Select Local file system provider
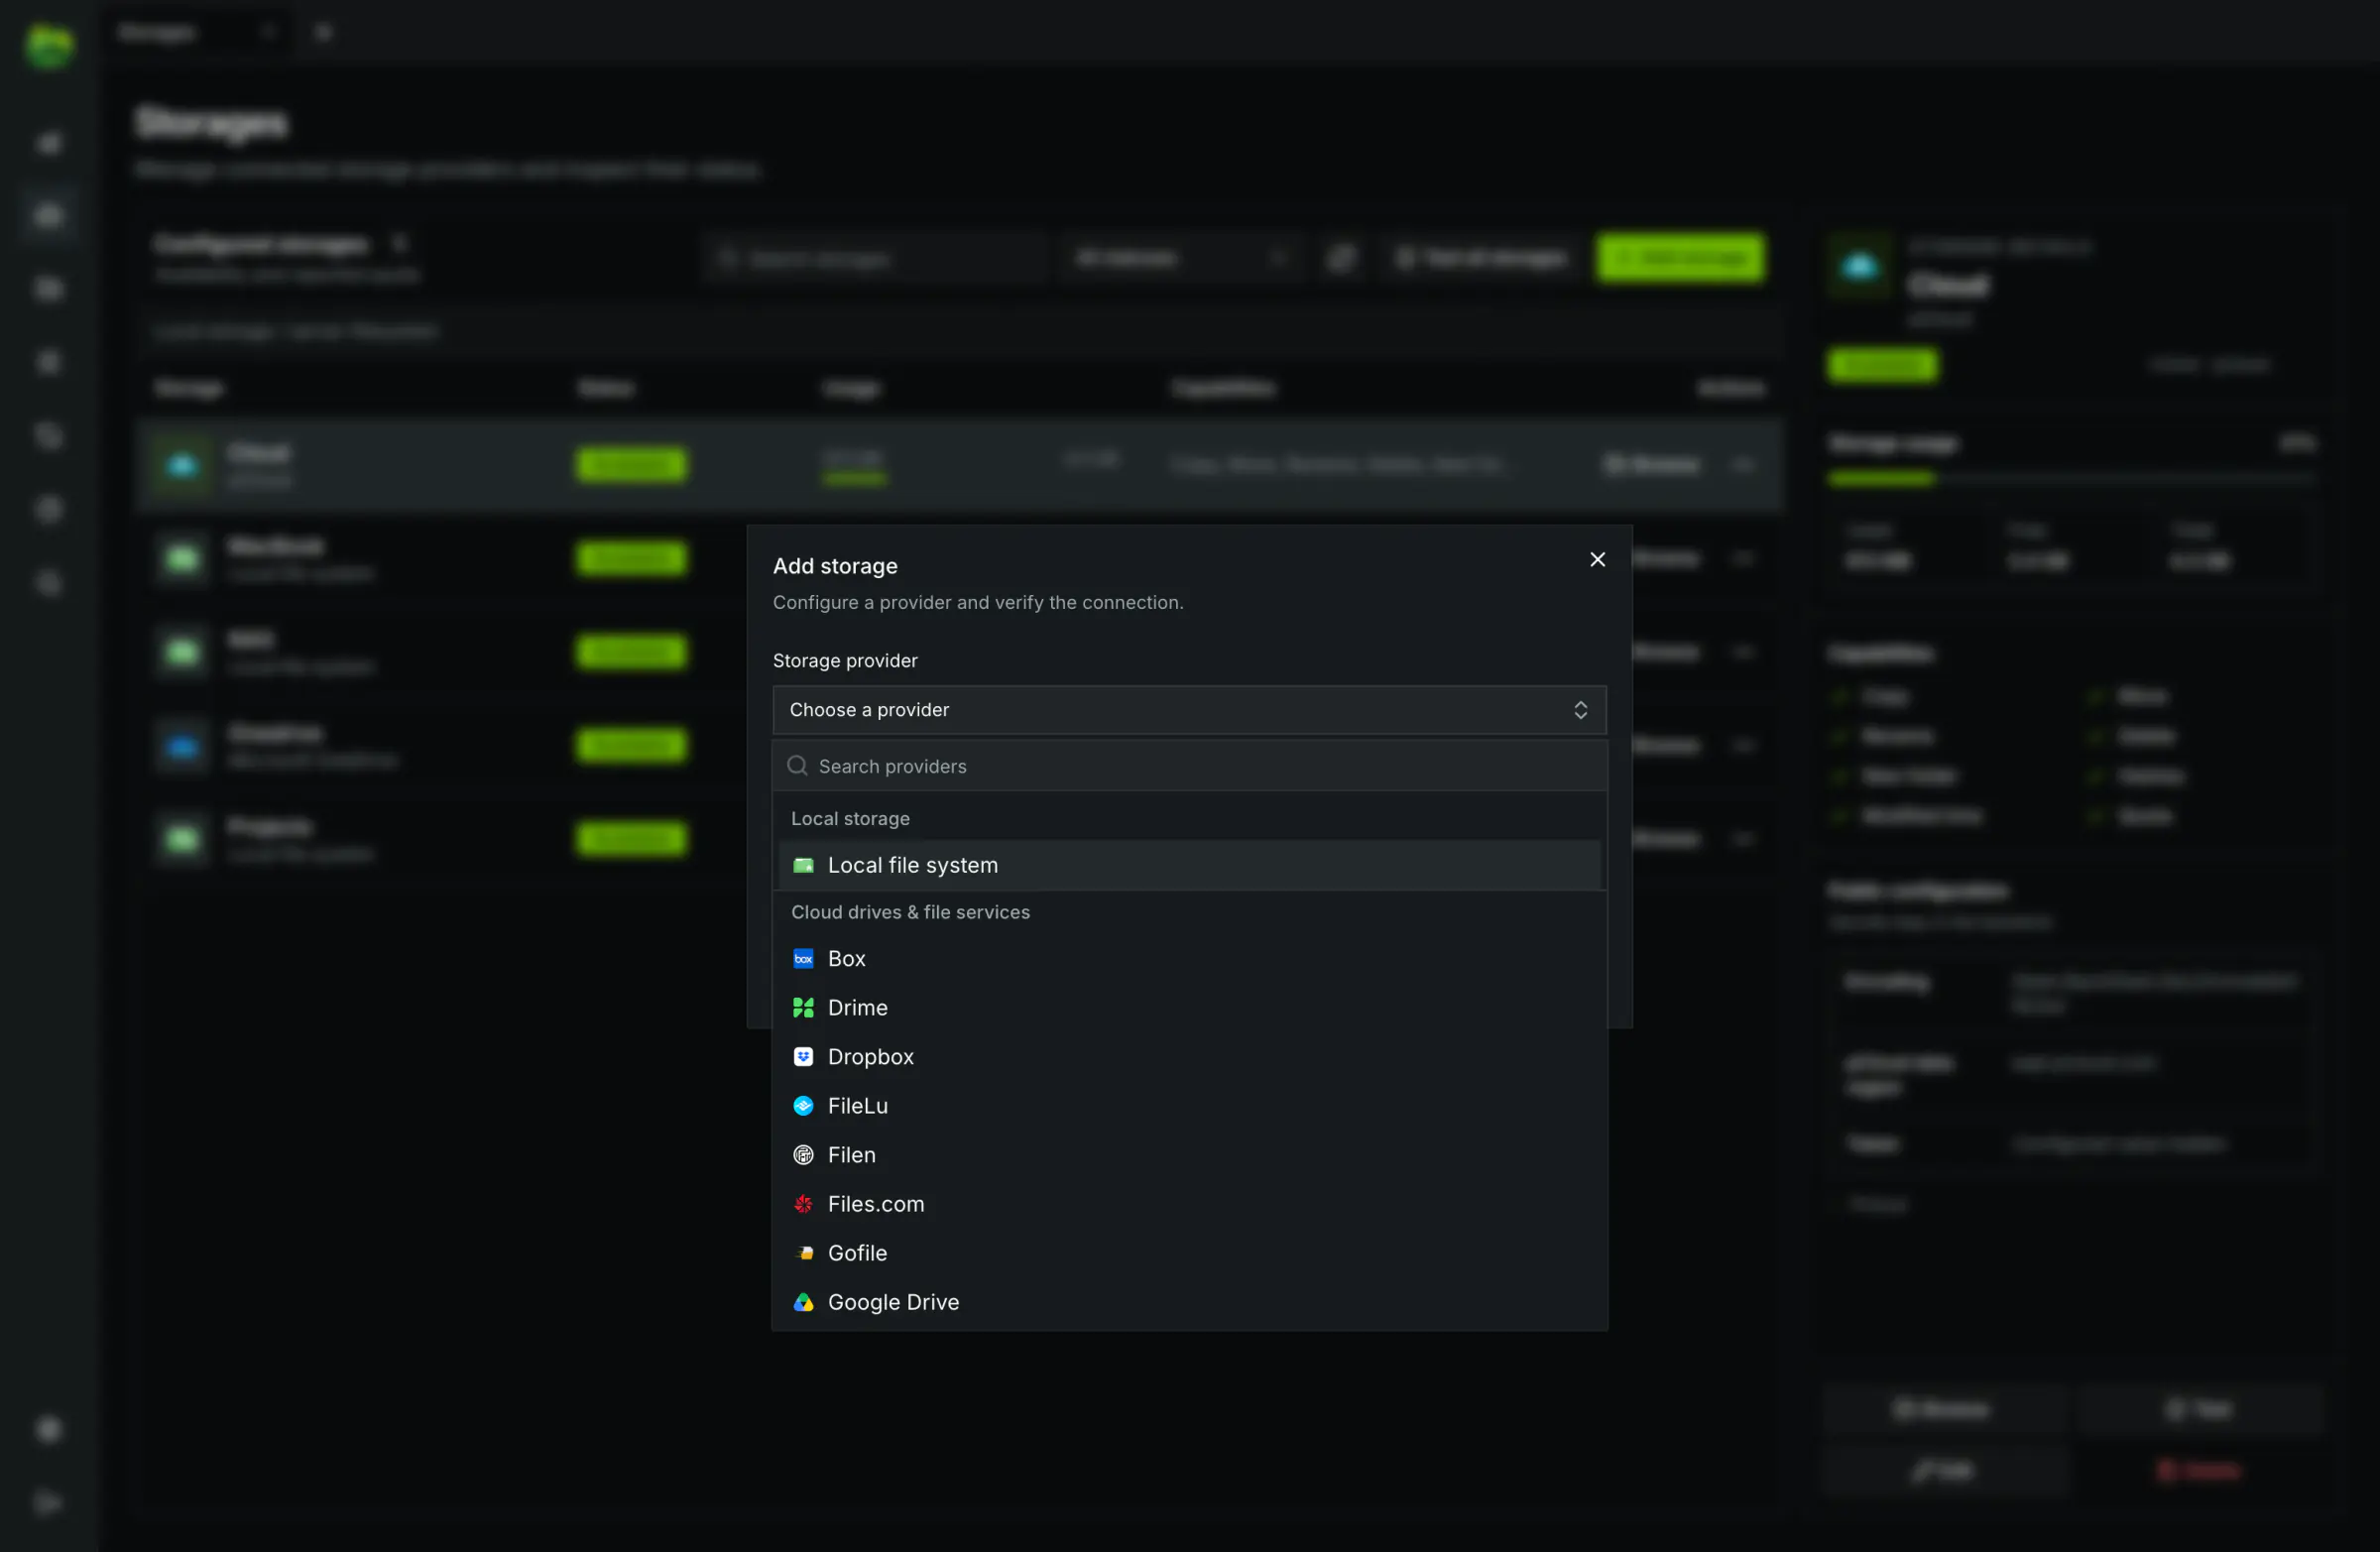Screen dimensions: 2380x1552 [x=1189, y=865]
